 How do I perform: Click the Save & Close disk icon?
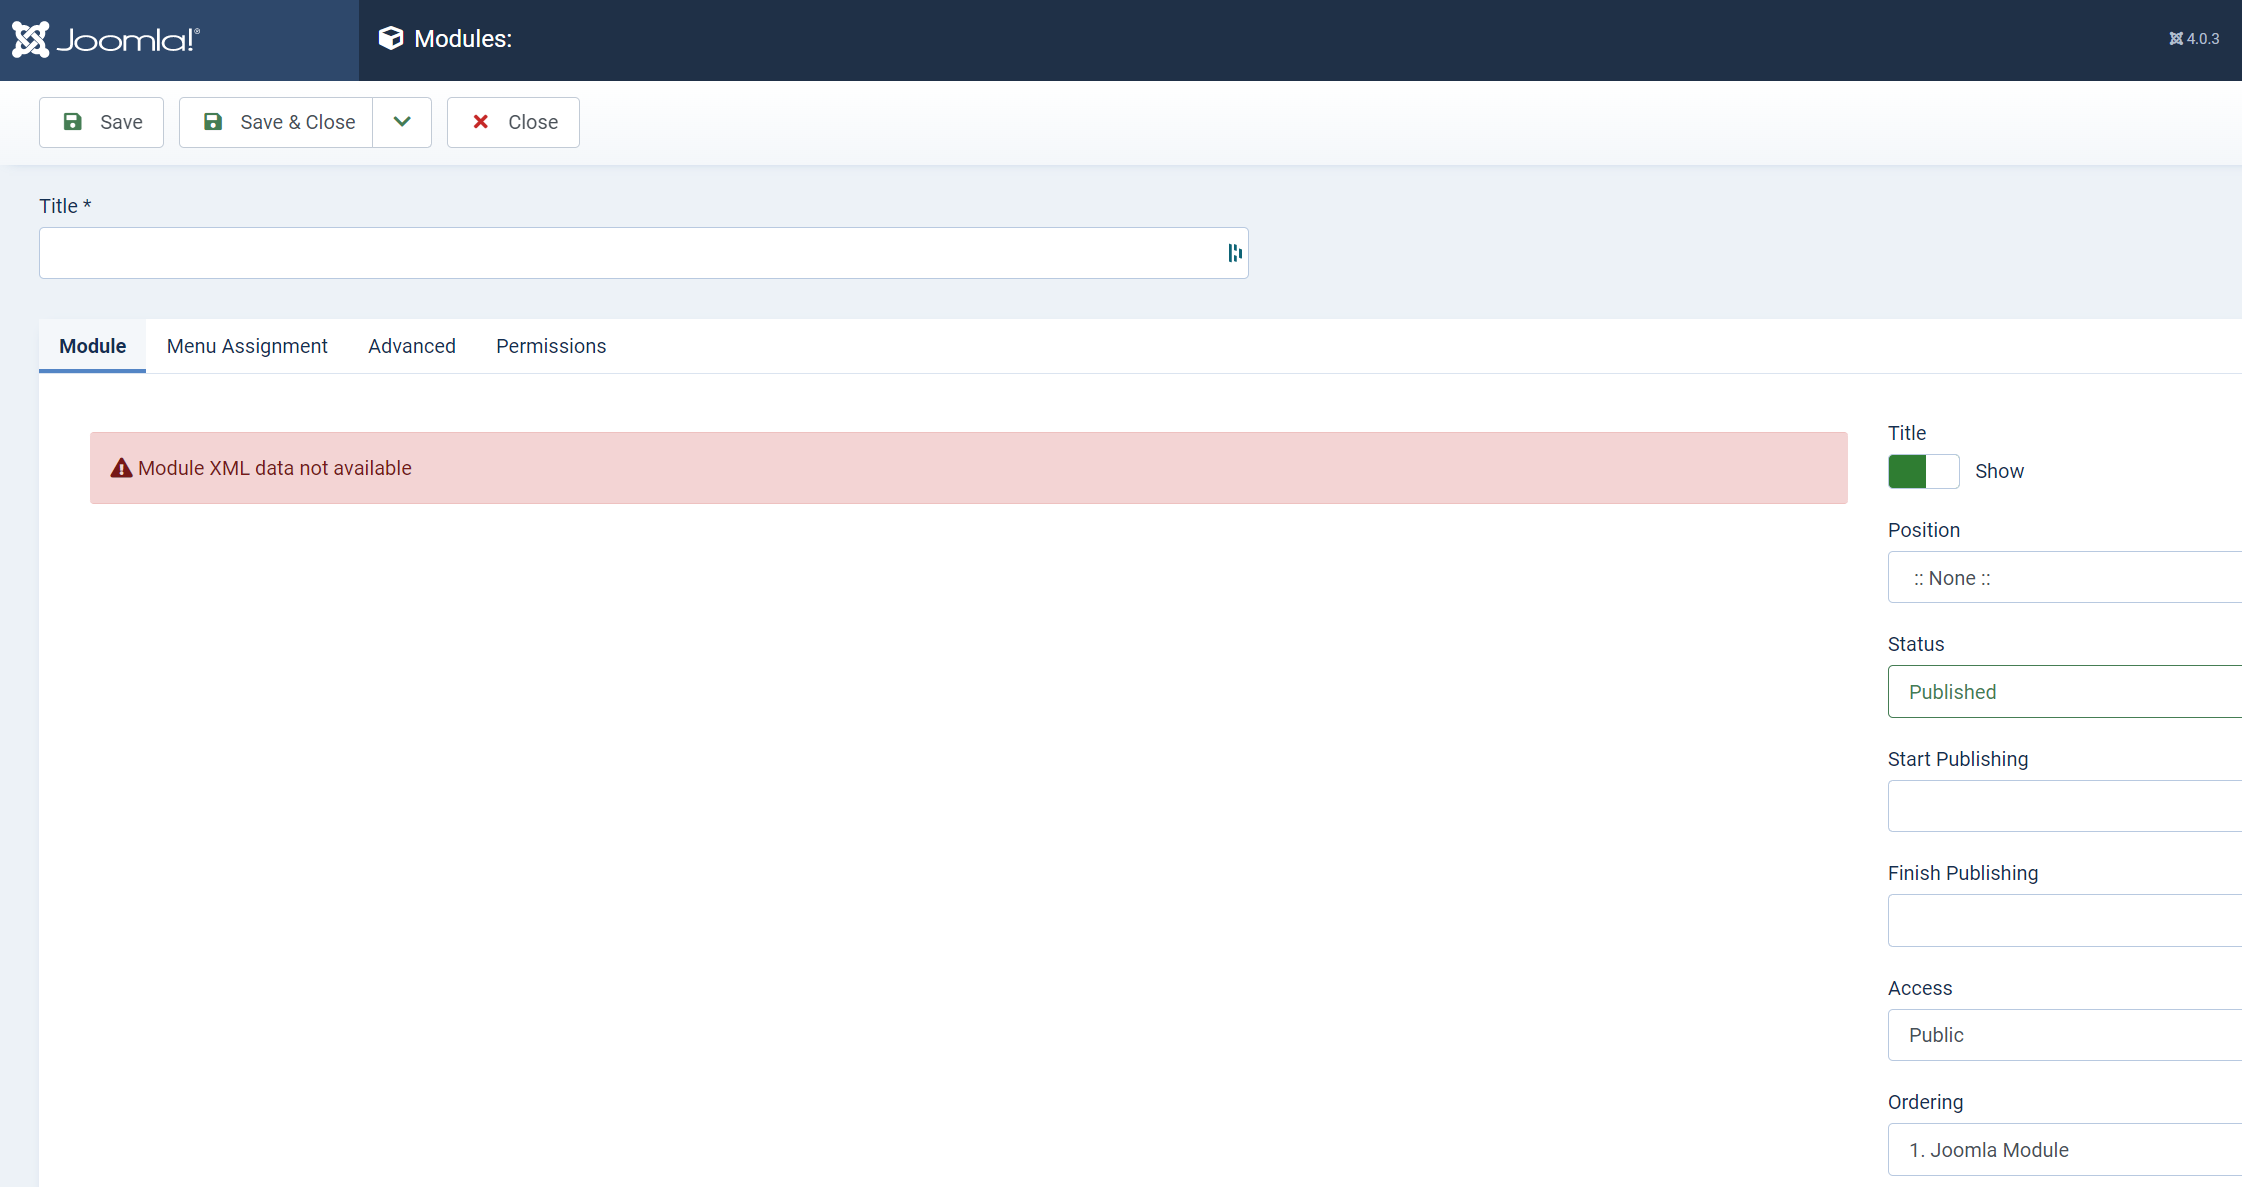click(213, 122)
